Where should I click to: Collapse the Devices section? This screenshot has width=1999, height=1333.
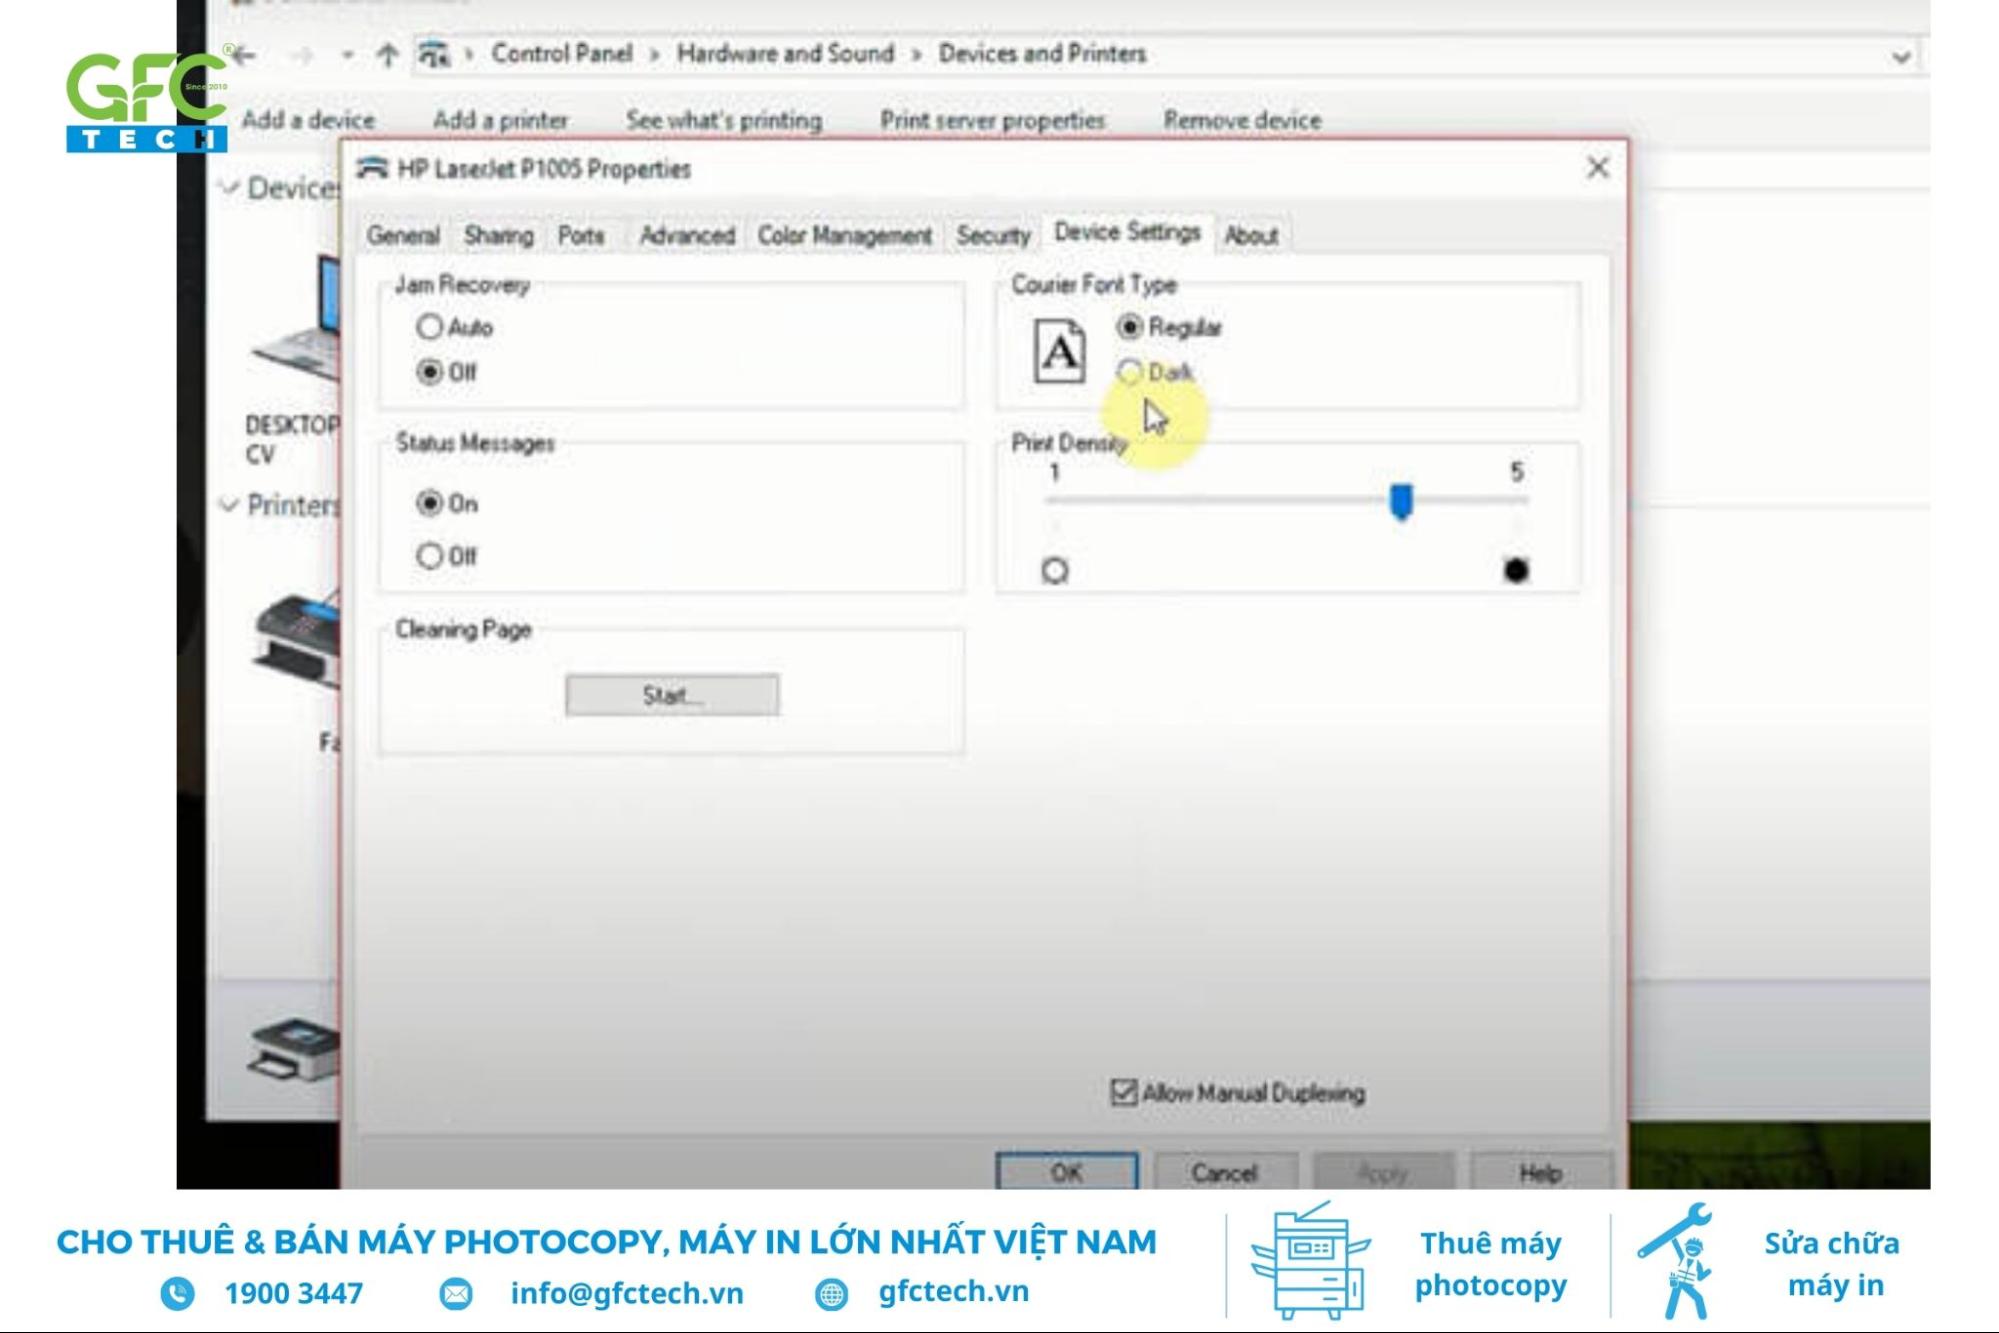coord(230,187)
